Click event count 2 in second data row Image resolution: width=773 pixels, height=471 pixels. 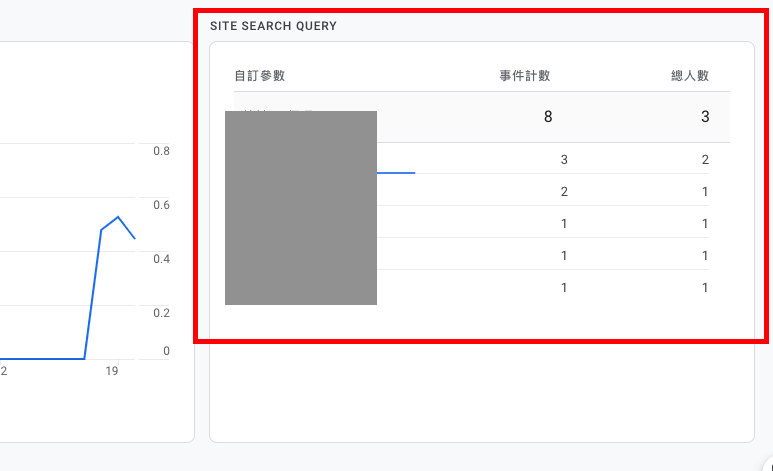(564, 192)
